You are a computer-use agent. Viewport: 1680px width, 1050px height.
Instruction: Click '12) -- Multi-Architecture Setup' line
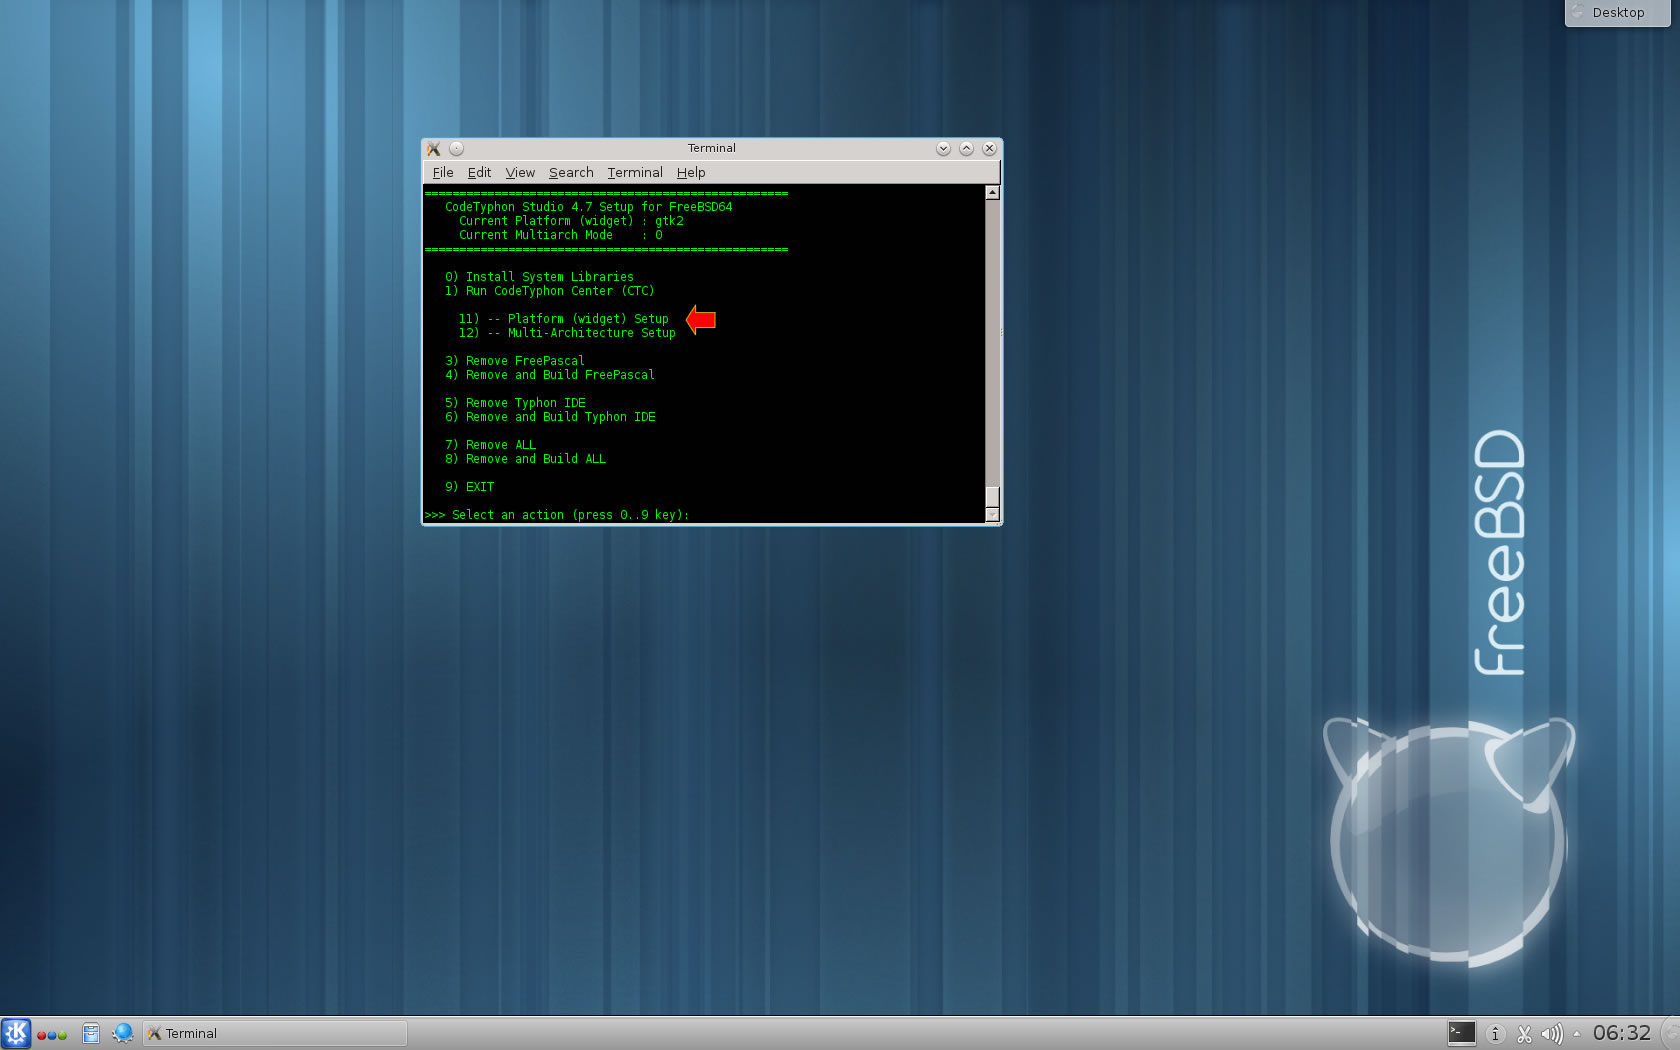(567, 333)
